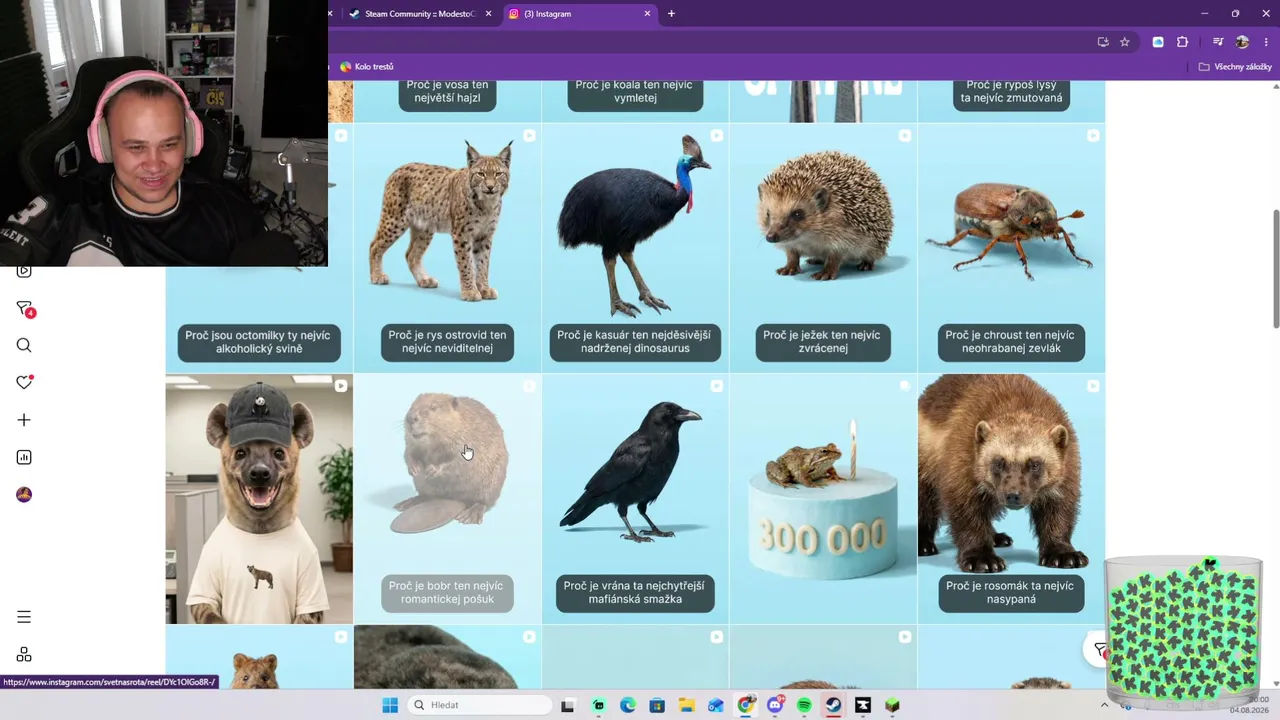
Task: Open the Minecraft block icon on taskbar
Action: coord(892,705)
